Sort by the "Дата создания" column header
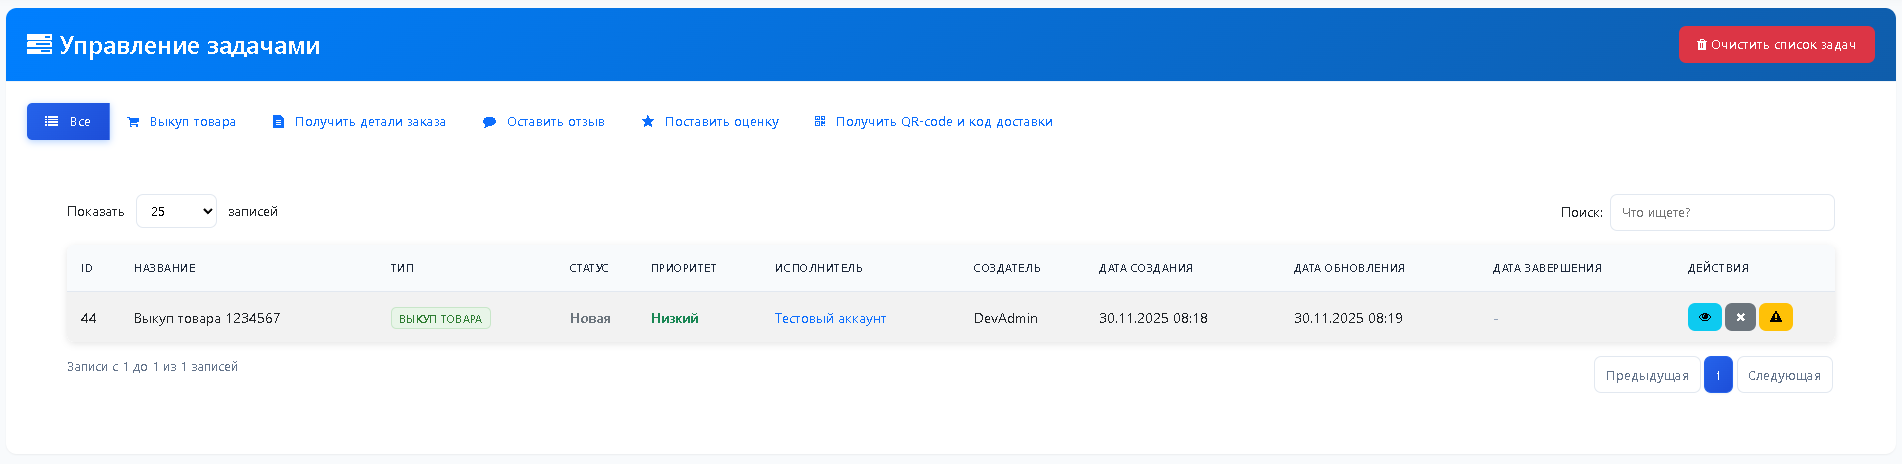The width and height of the screenshot is (1902, 464). point(1145,268)
